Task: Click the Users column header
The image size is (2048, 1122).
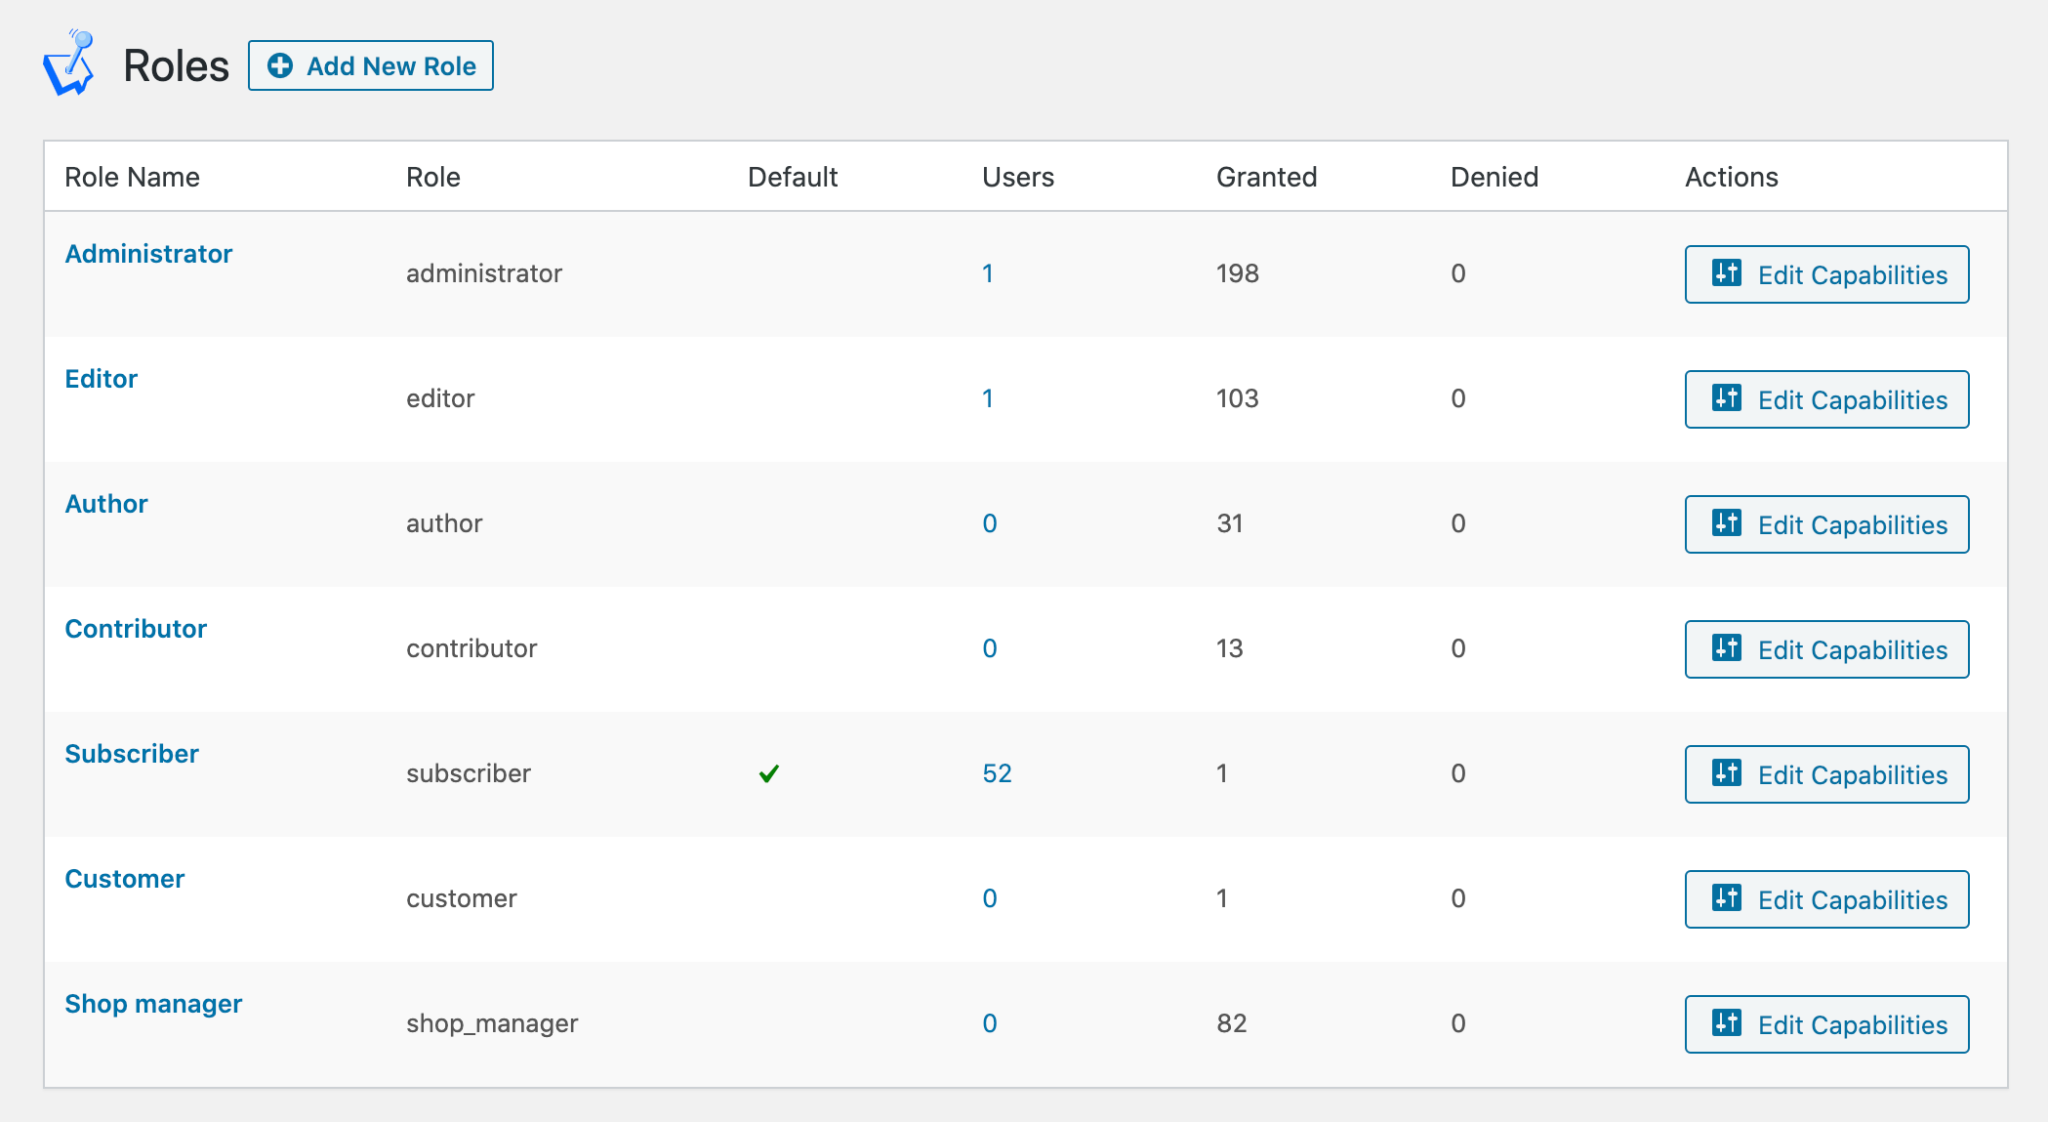Action: point(1018,177)
